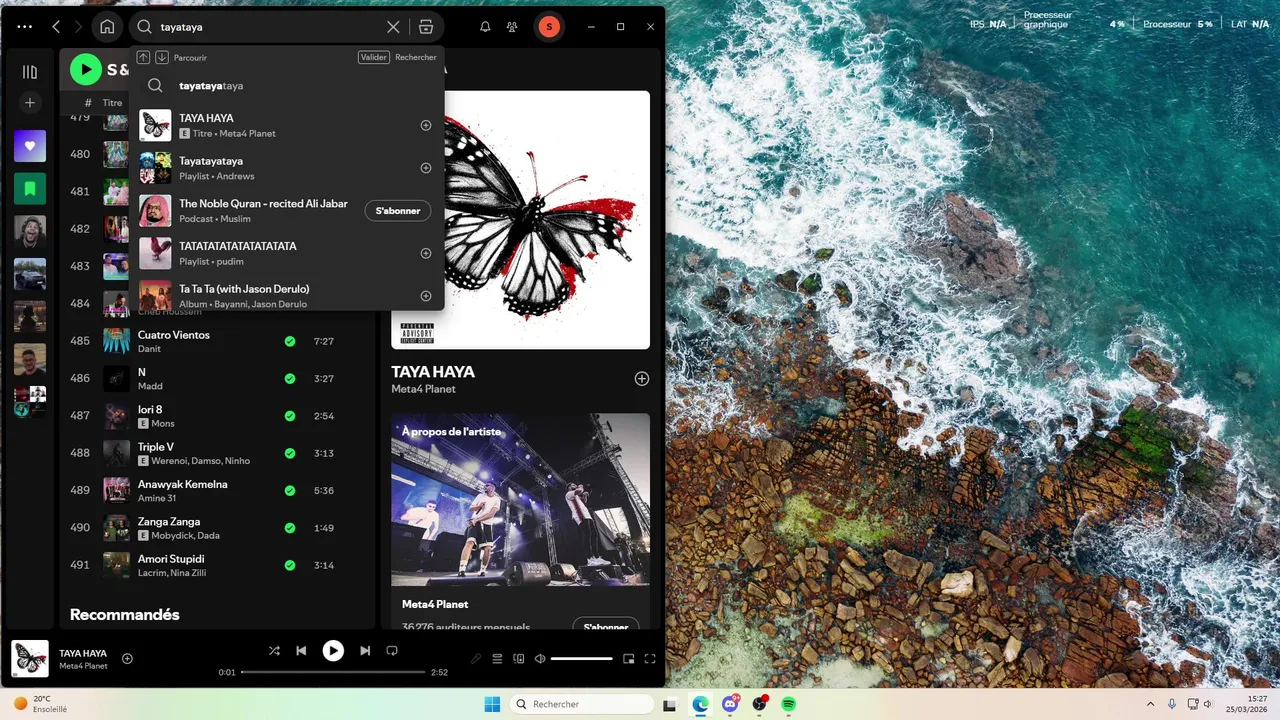Viewport: 1280px width, 720px height.
Task: Add TATATATATATATATATA playlist result to library
Action: (425, 253)
